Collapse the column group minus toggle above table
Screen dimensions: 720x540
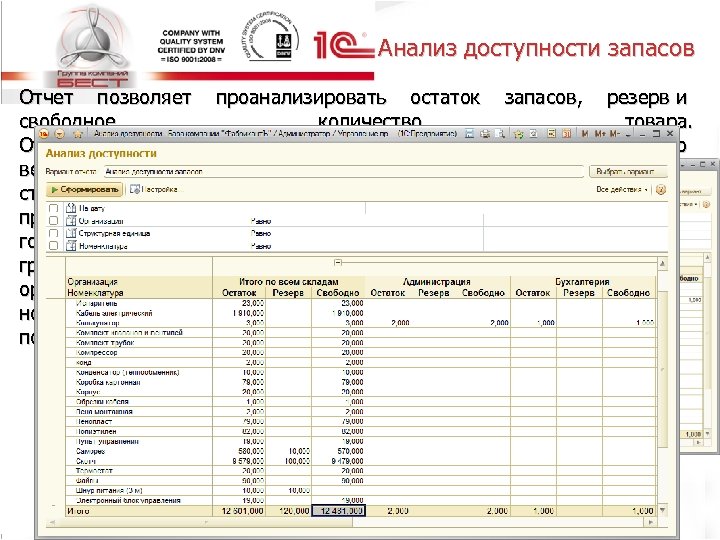click(x=338, y=262)
